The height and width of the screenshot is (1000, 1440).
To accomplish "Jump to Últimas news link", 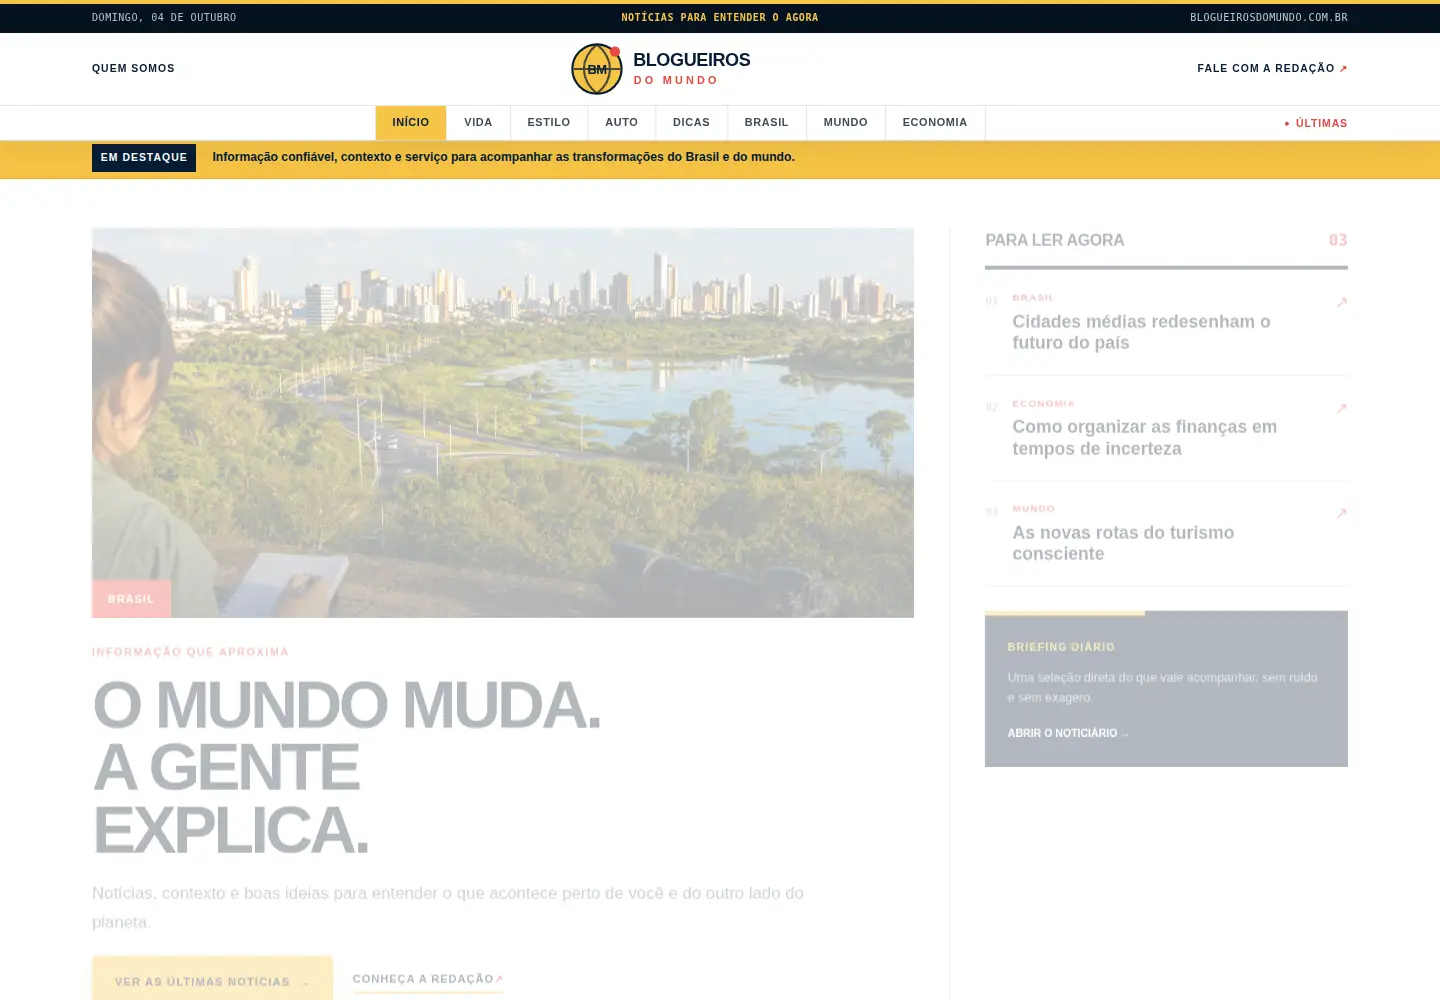I will point(1316,124).
